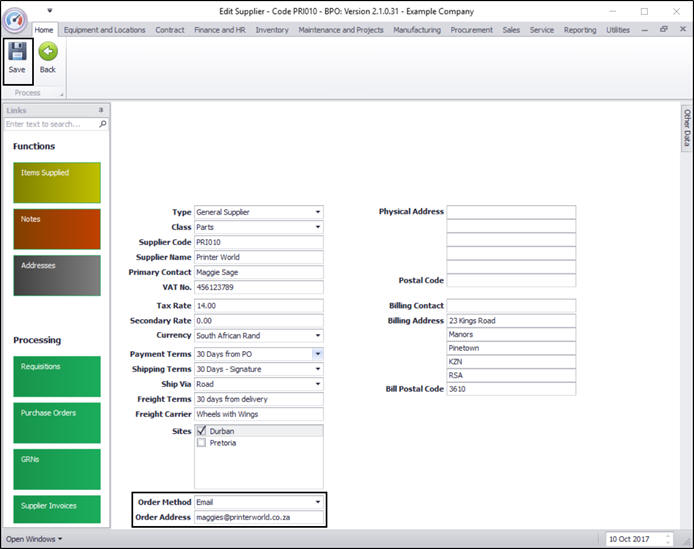Uncheck the Durban site checkbox
This screenshot has width=694, height=549.
click(x=202, y=431)
